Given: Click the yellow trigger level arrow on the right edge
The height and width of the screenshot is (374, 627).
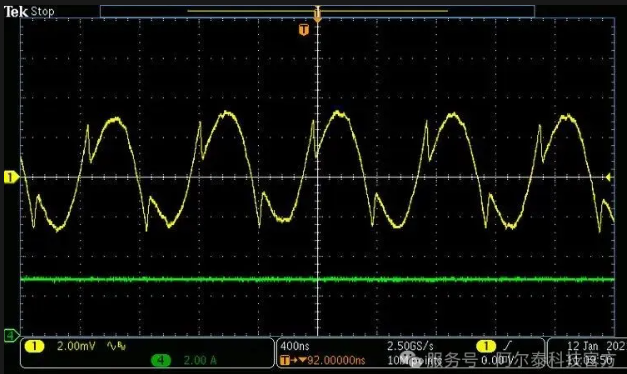Looking at the screenshot, I should click(x=609, y=177).
